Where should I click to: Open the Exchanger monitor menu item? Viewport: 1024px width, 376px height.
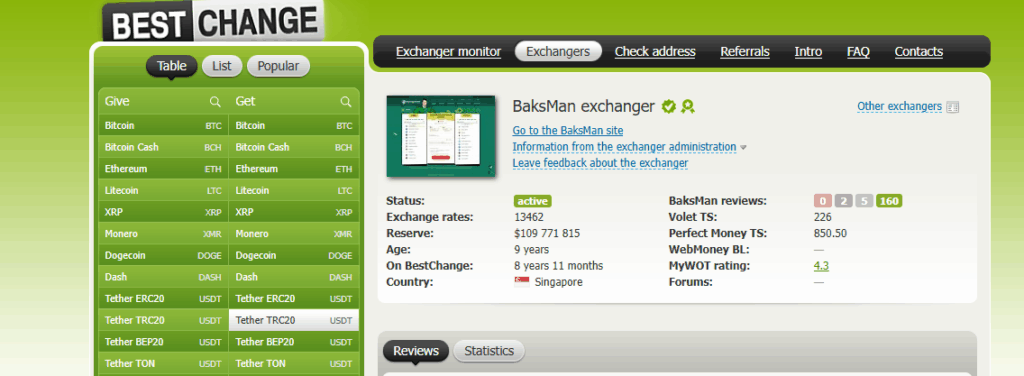pyautogui.click(x=448, y=52)
